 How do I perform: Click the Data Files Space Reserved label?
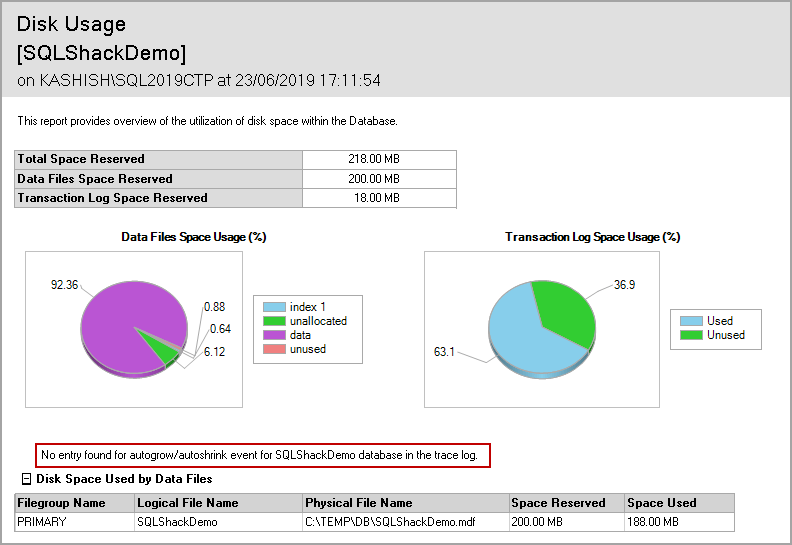coord(95,179)
